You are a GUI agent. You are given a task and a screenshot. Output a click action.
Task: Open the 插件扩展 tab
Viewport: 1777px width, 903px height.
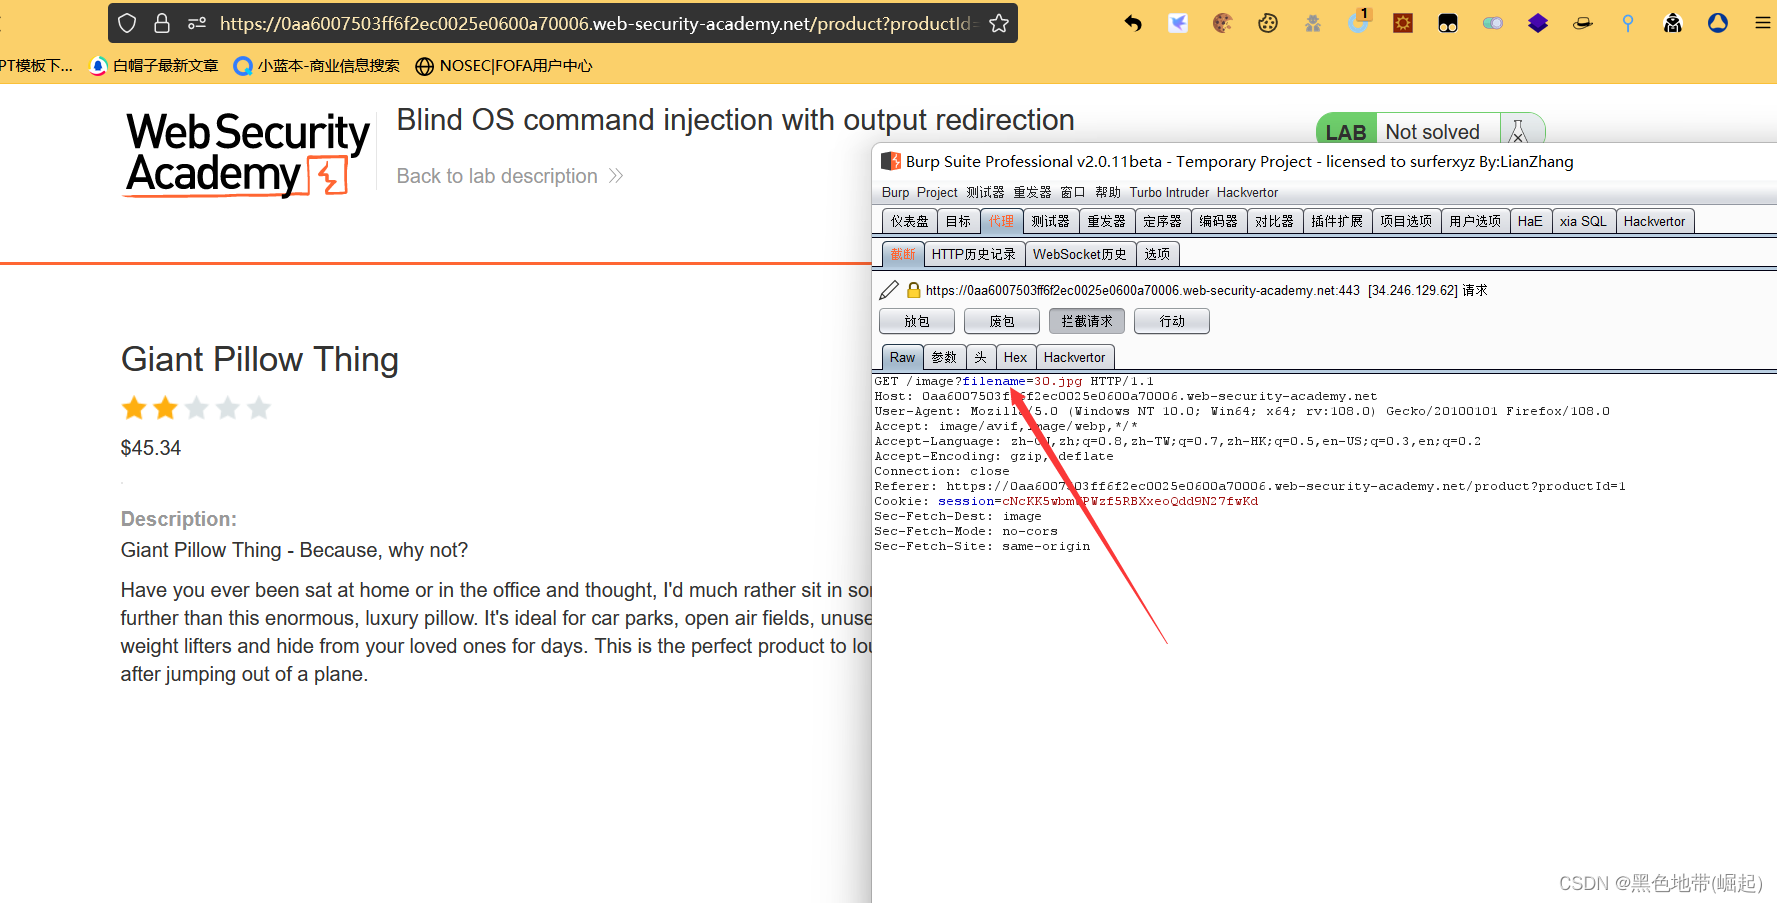tap(1337, 222)
